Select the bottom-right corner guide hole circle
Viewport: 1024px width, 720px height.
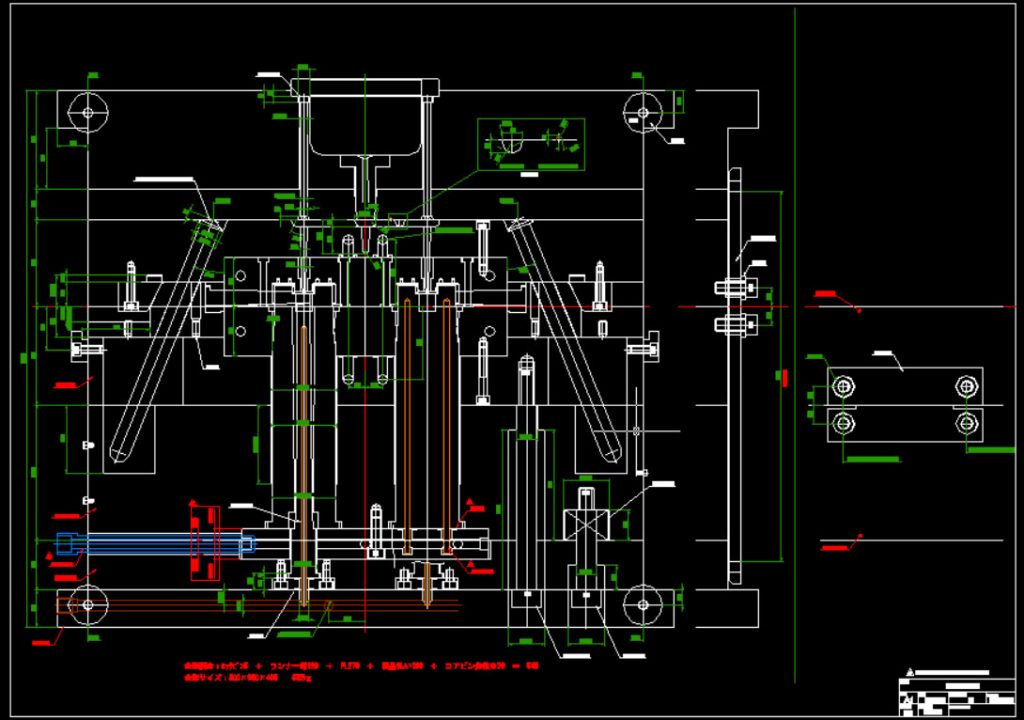click(x=640, y=604)
